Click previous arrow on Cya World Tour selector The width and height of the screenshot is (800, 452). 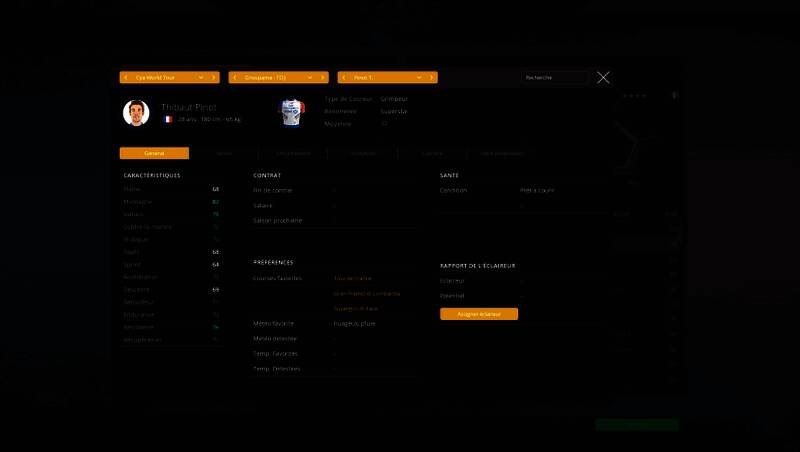(x=125, y=77)
